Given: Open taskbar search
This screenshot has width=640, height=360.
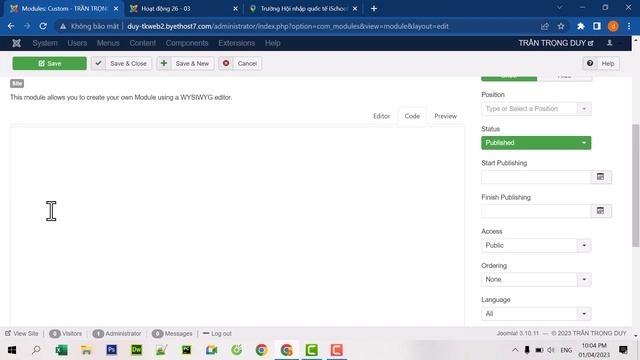Looking at the screenshot, I should (36, 350).
